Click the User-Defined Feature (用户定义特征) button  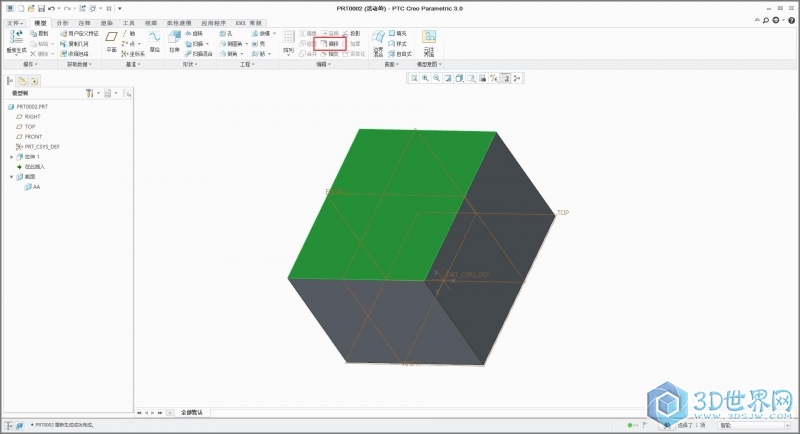pos(79,34)
